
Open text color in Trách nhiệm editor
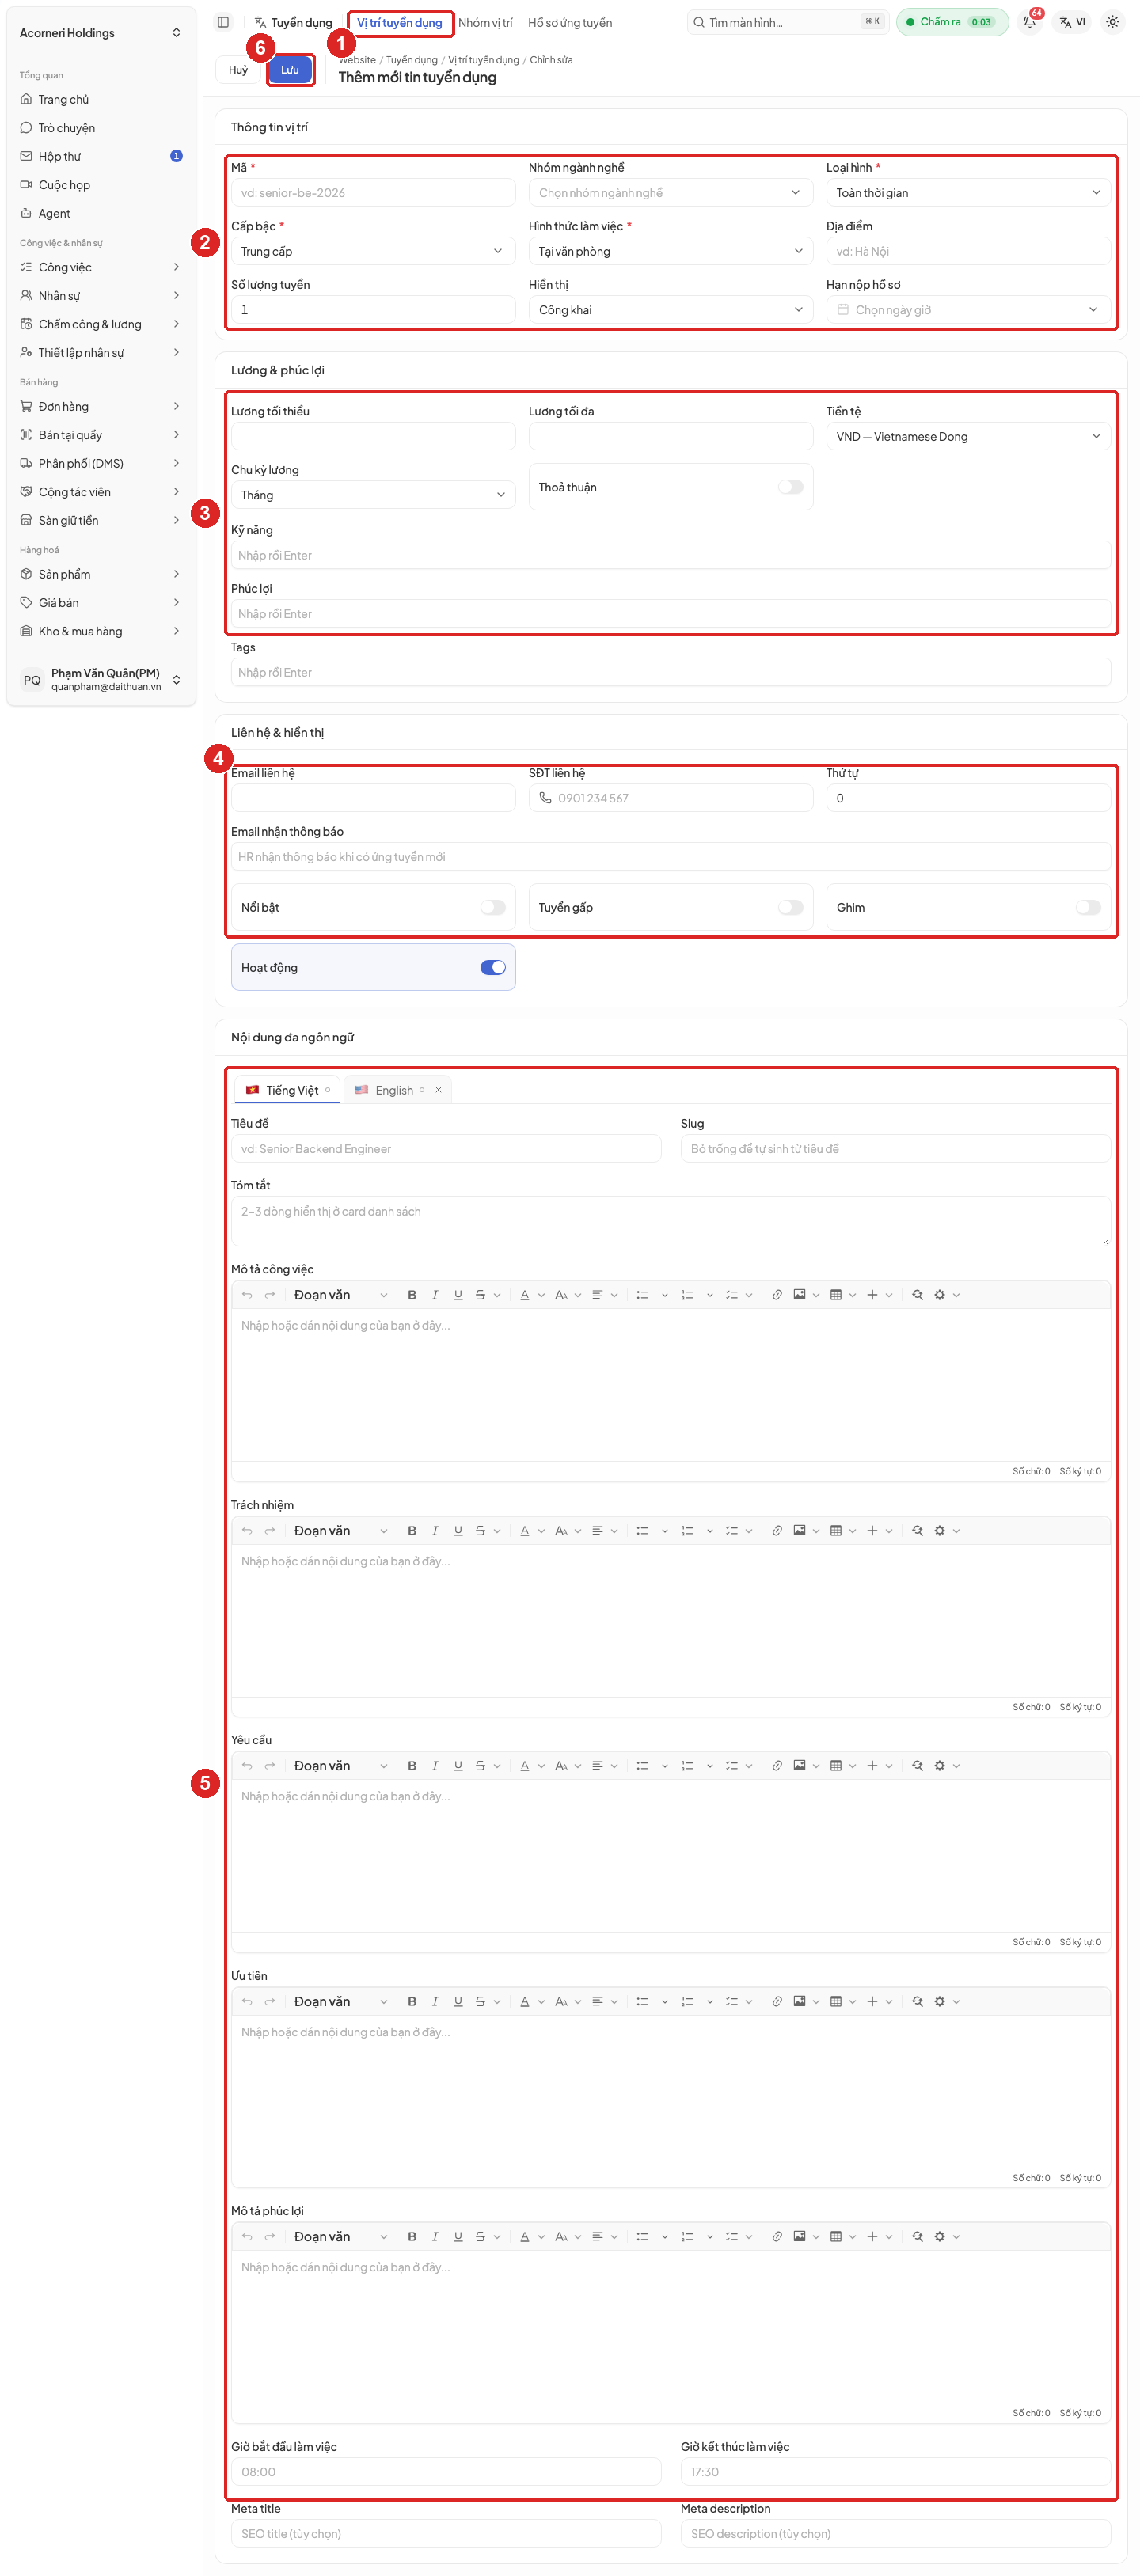[x=525, y=1531]
